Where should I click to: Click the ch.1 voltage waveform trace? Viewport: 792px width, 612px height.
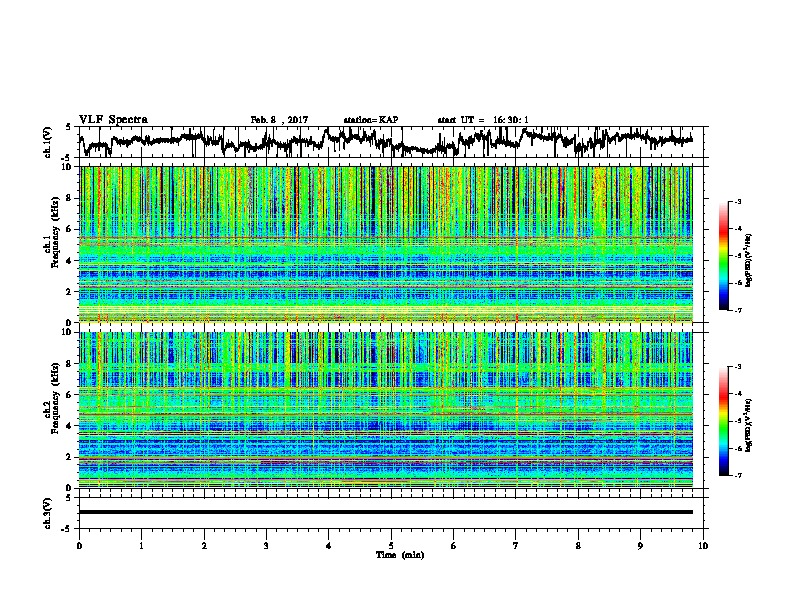[x=385, y=142]
